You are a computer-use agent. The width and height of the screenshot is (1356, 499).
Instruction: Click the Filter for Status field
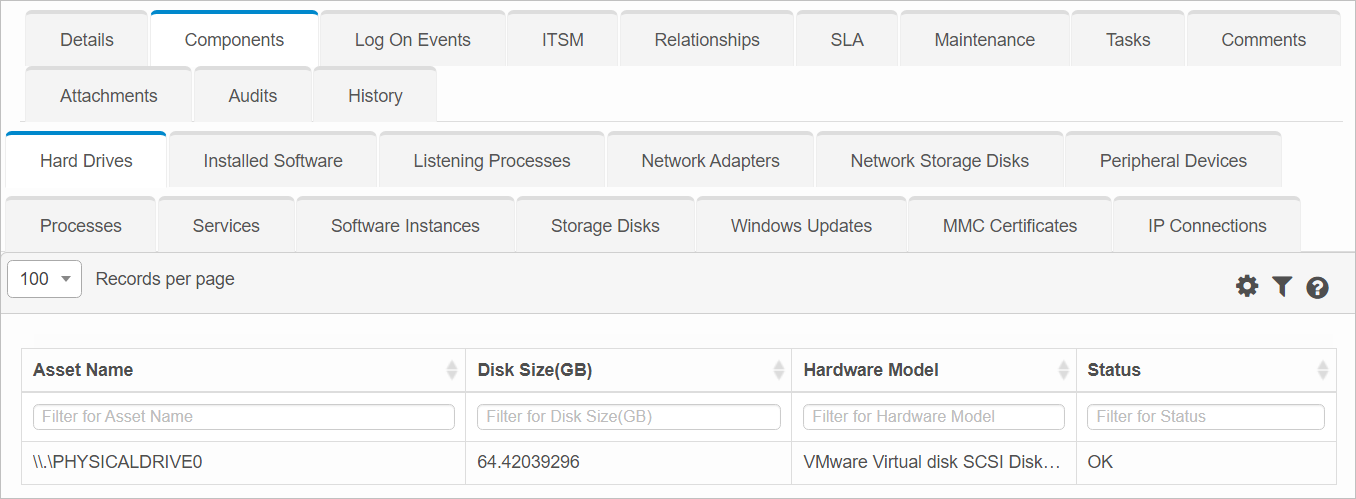(1205, 417)
